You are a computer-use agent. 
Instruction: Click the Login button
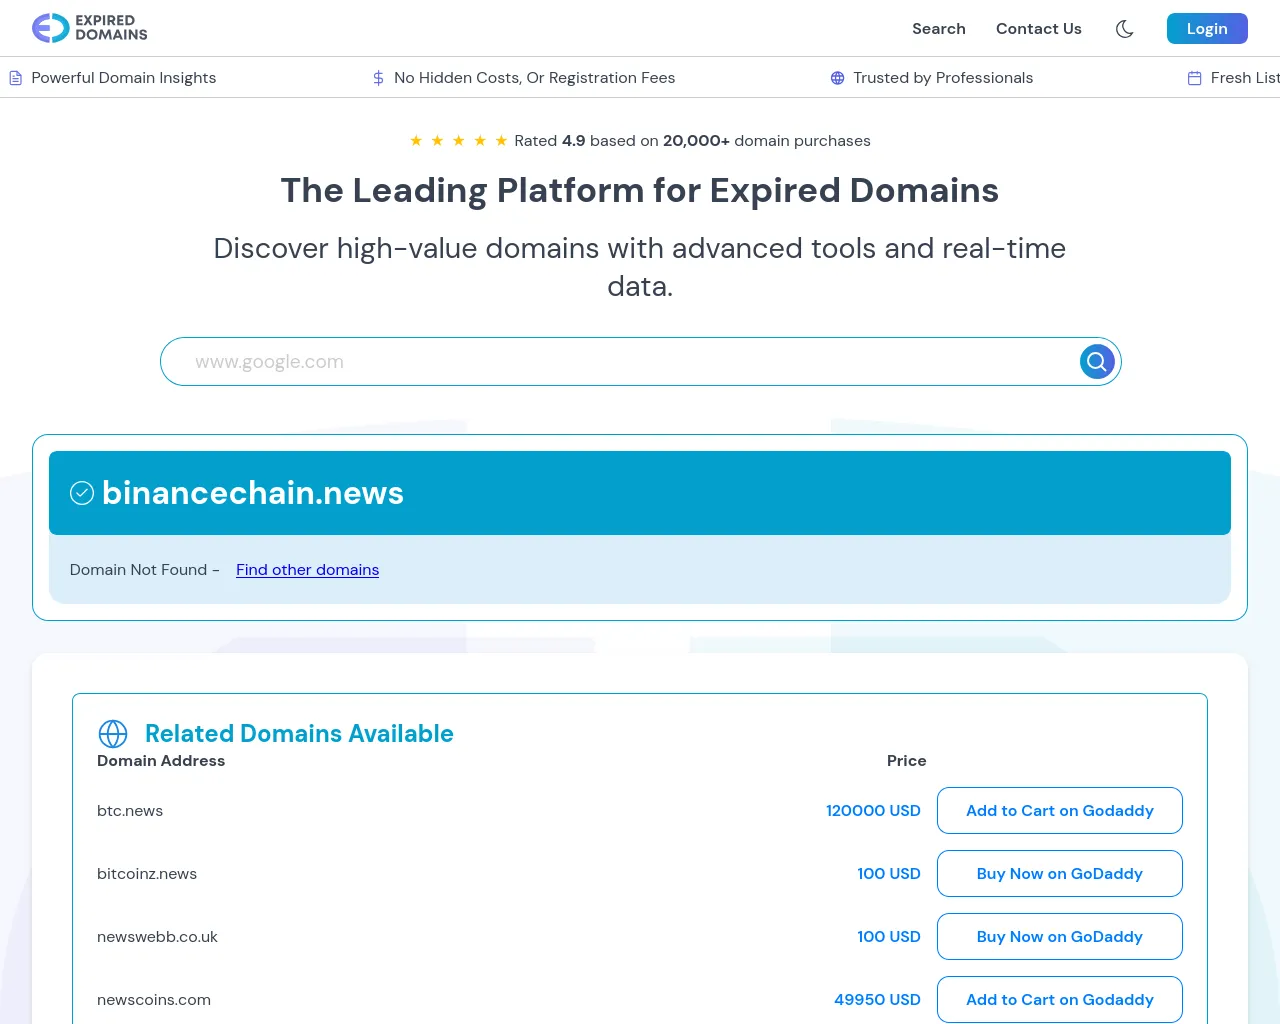point(1207,29)
